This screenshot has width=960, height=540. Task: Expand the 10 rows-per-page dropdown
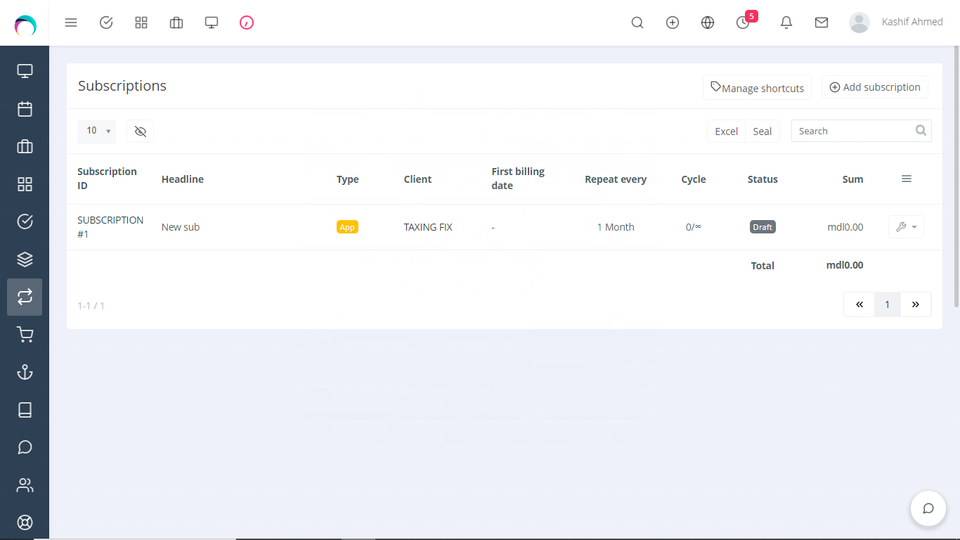point(97,131)
